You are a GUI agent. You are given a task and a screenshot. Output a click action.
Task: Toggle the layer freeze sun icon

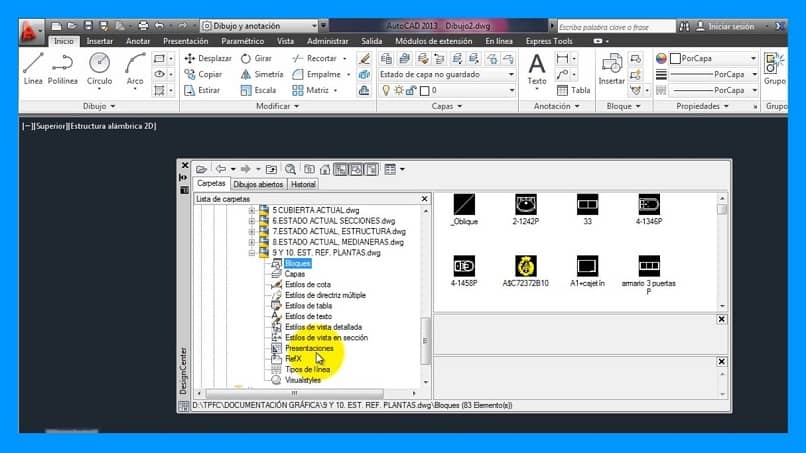[x=399, y=90]
